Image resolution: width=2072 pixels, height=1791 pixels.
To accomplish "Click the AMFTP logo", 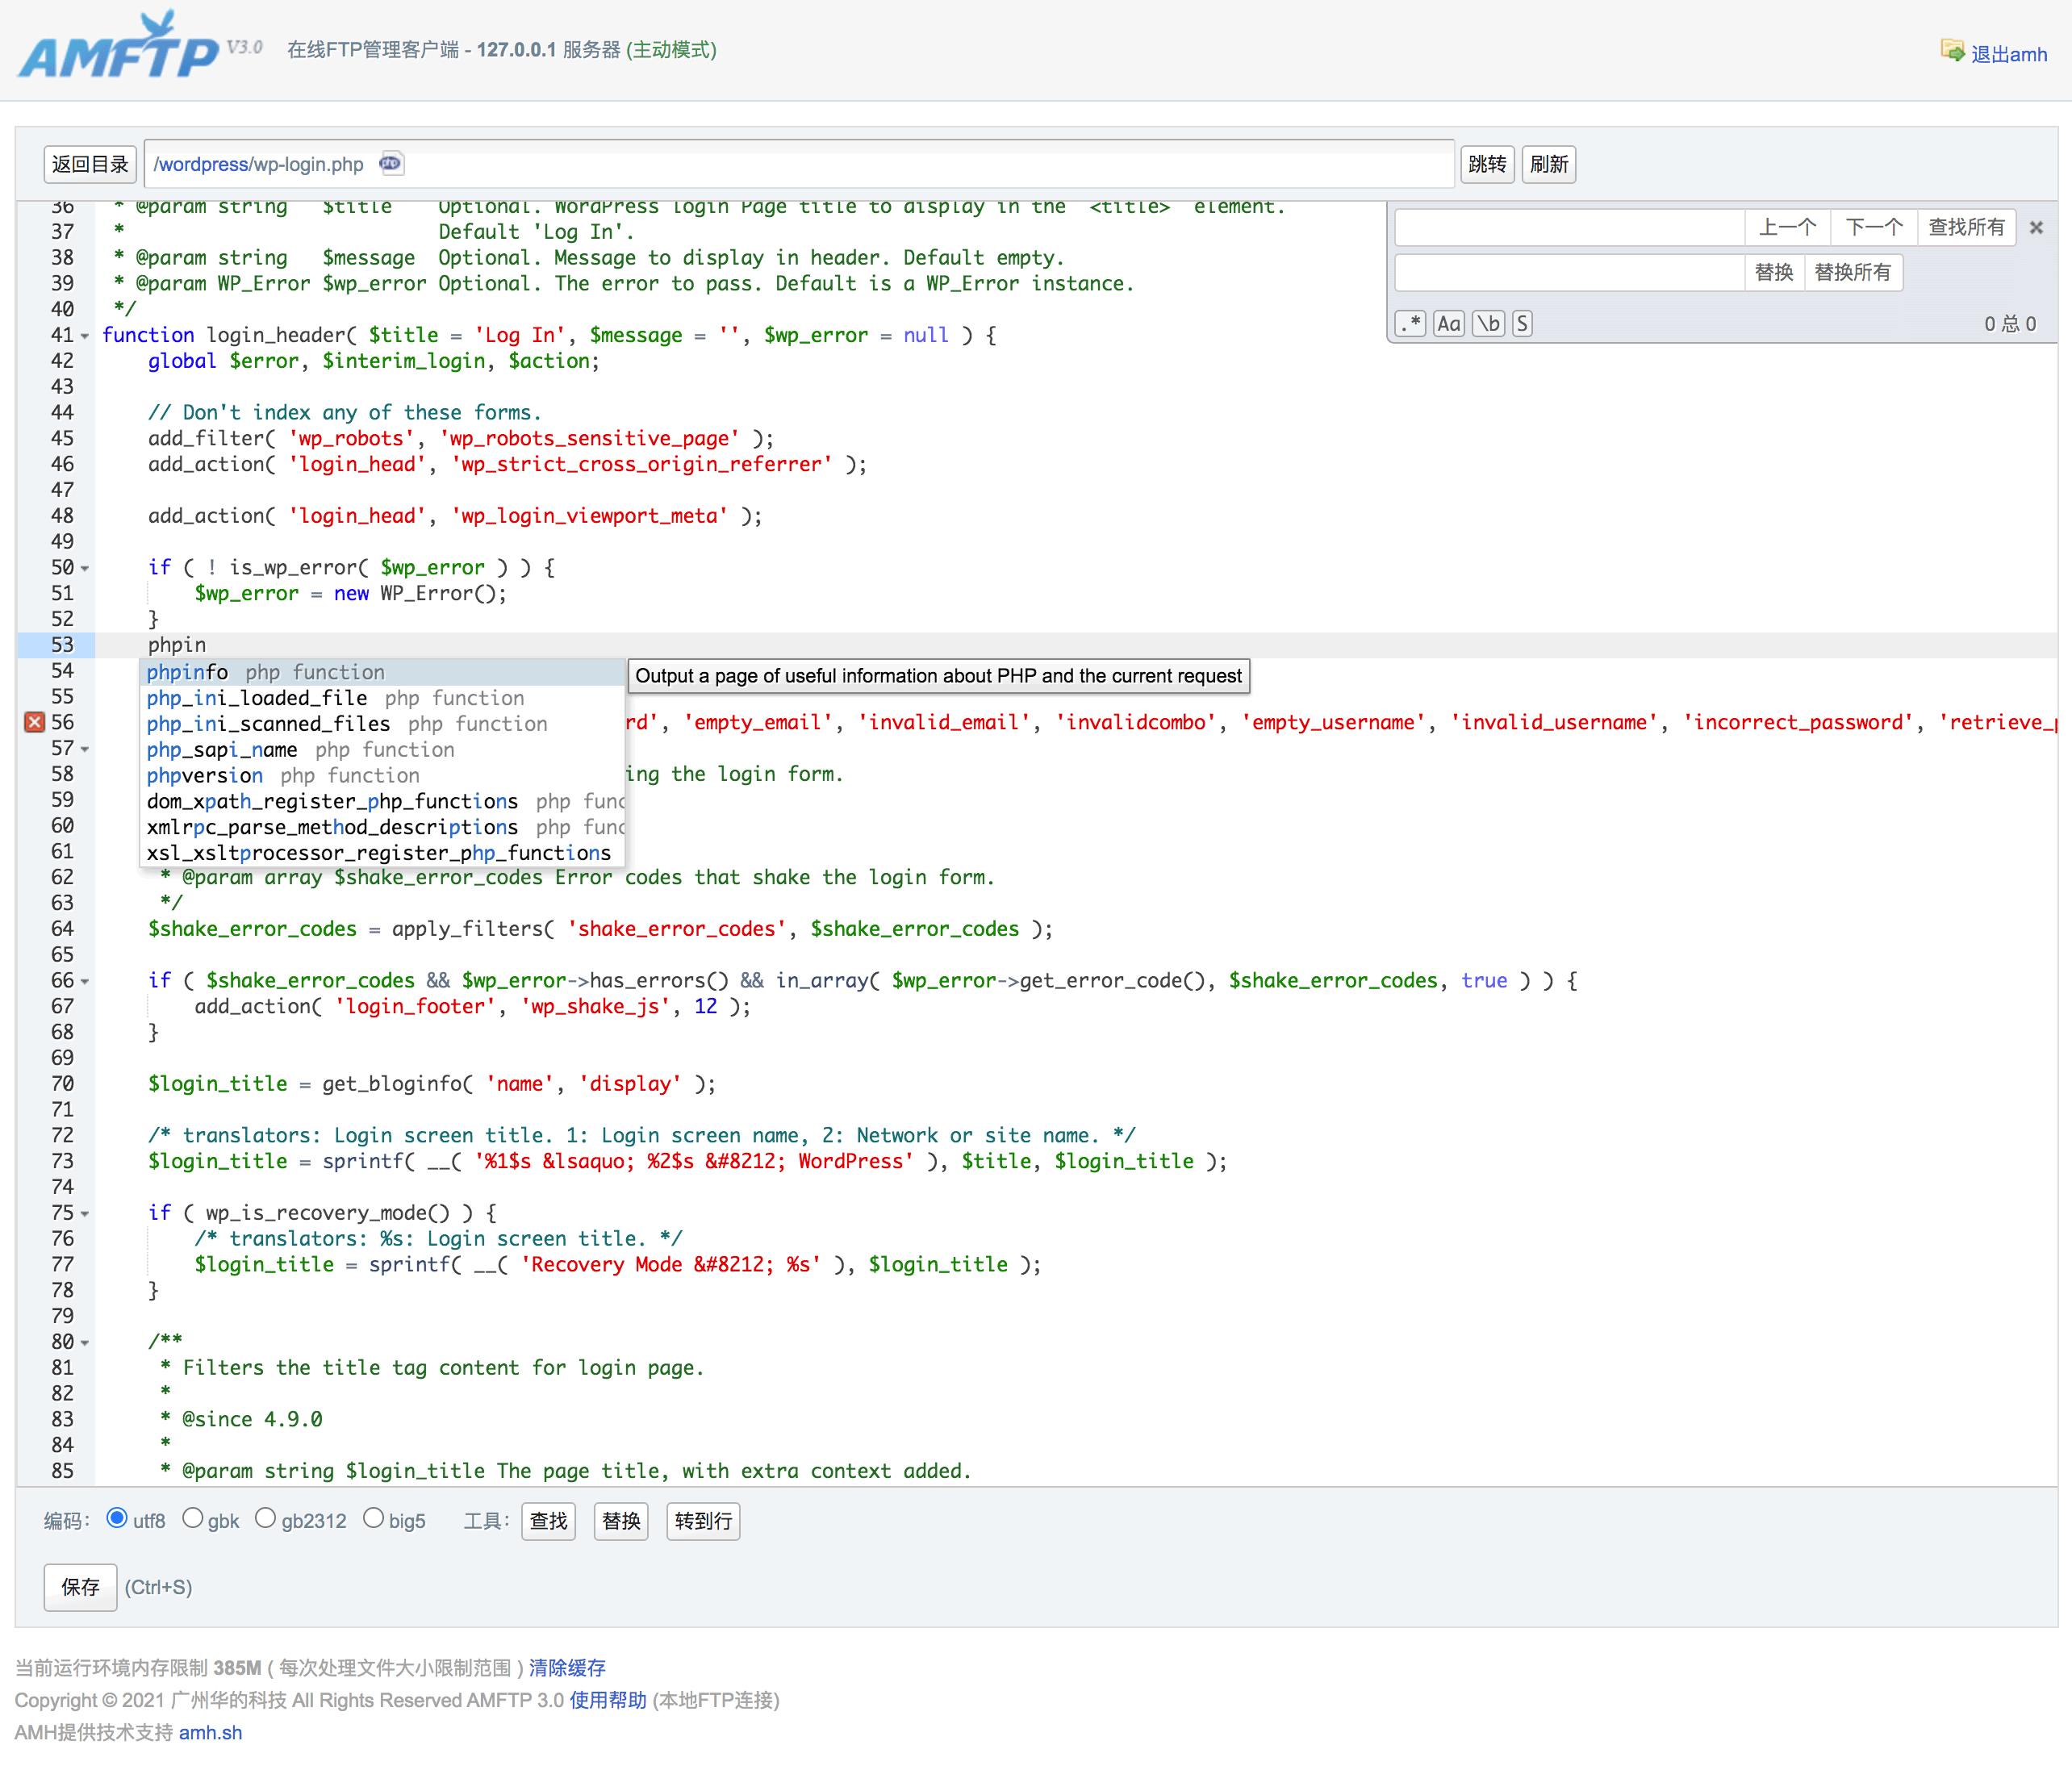I will [118, 50].
